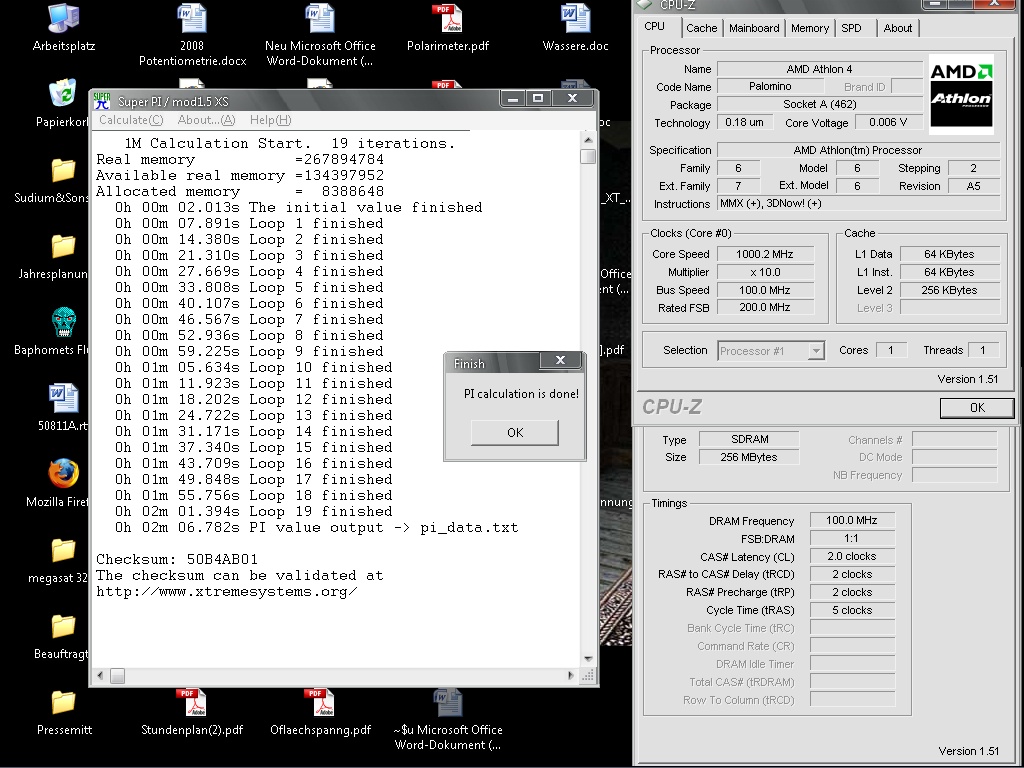Click the CPU-Z title bar icon

pos(645,4)
